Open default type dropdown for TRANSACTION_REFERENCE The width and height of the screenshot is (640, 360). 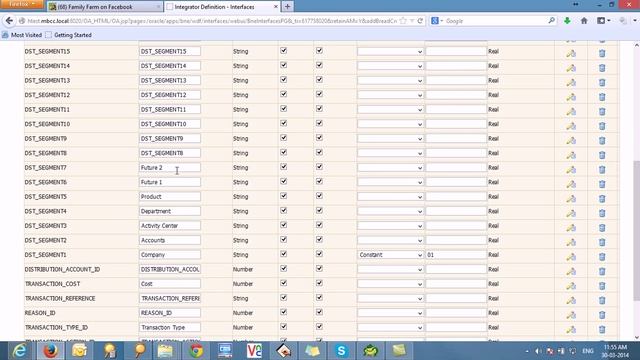(390, 298)
